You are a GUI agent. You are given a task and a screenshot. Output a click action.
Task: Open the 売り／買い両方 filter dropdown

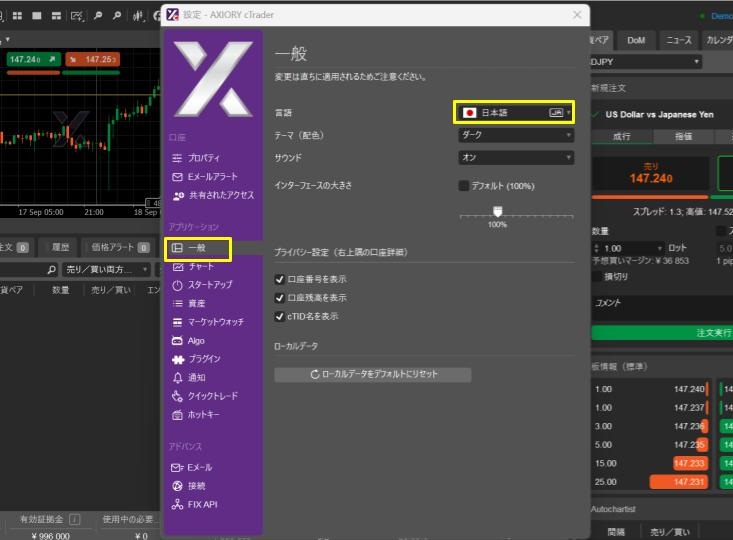(x=106, y=269)
